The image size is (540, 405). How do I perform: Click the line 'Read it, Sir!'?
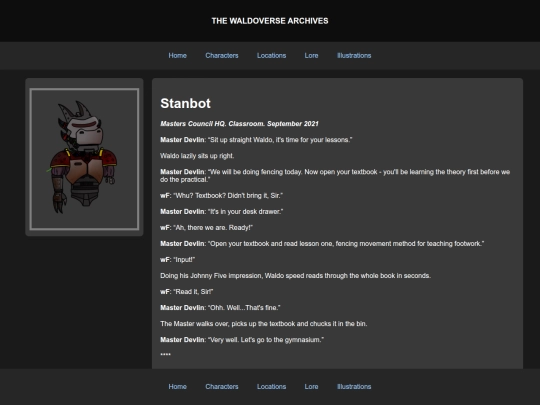[187, 292]
